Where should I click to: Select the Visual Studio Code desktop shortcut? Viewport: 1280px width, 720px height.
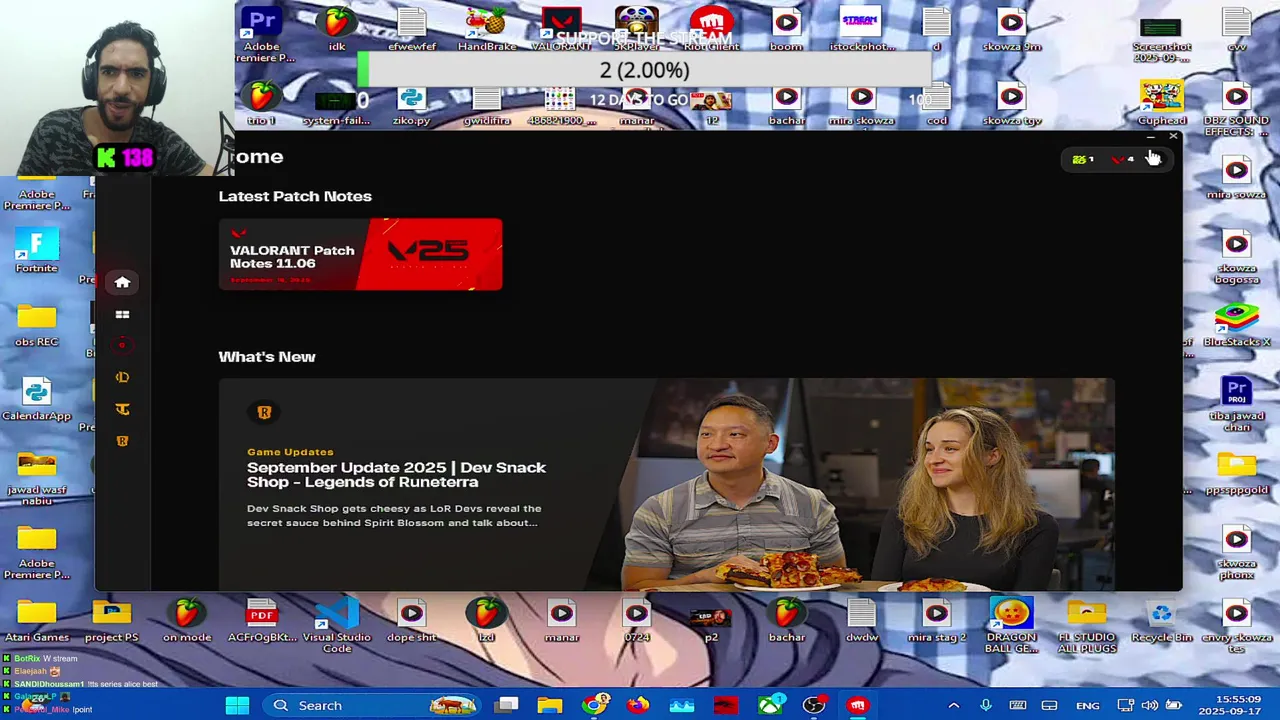pyautogui.click(x=337, y=625)
